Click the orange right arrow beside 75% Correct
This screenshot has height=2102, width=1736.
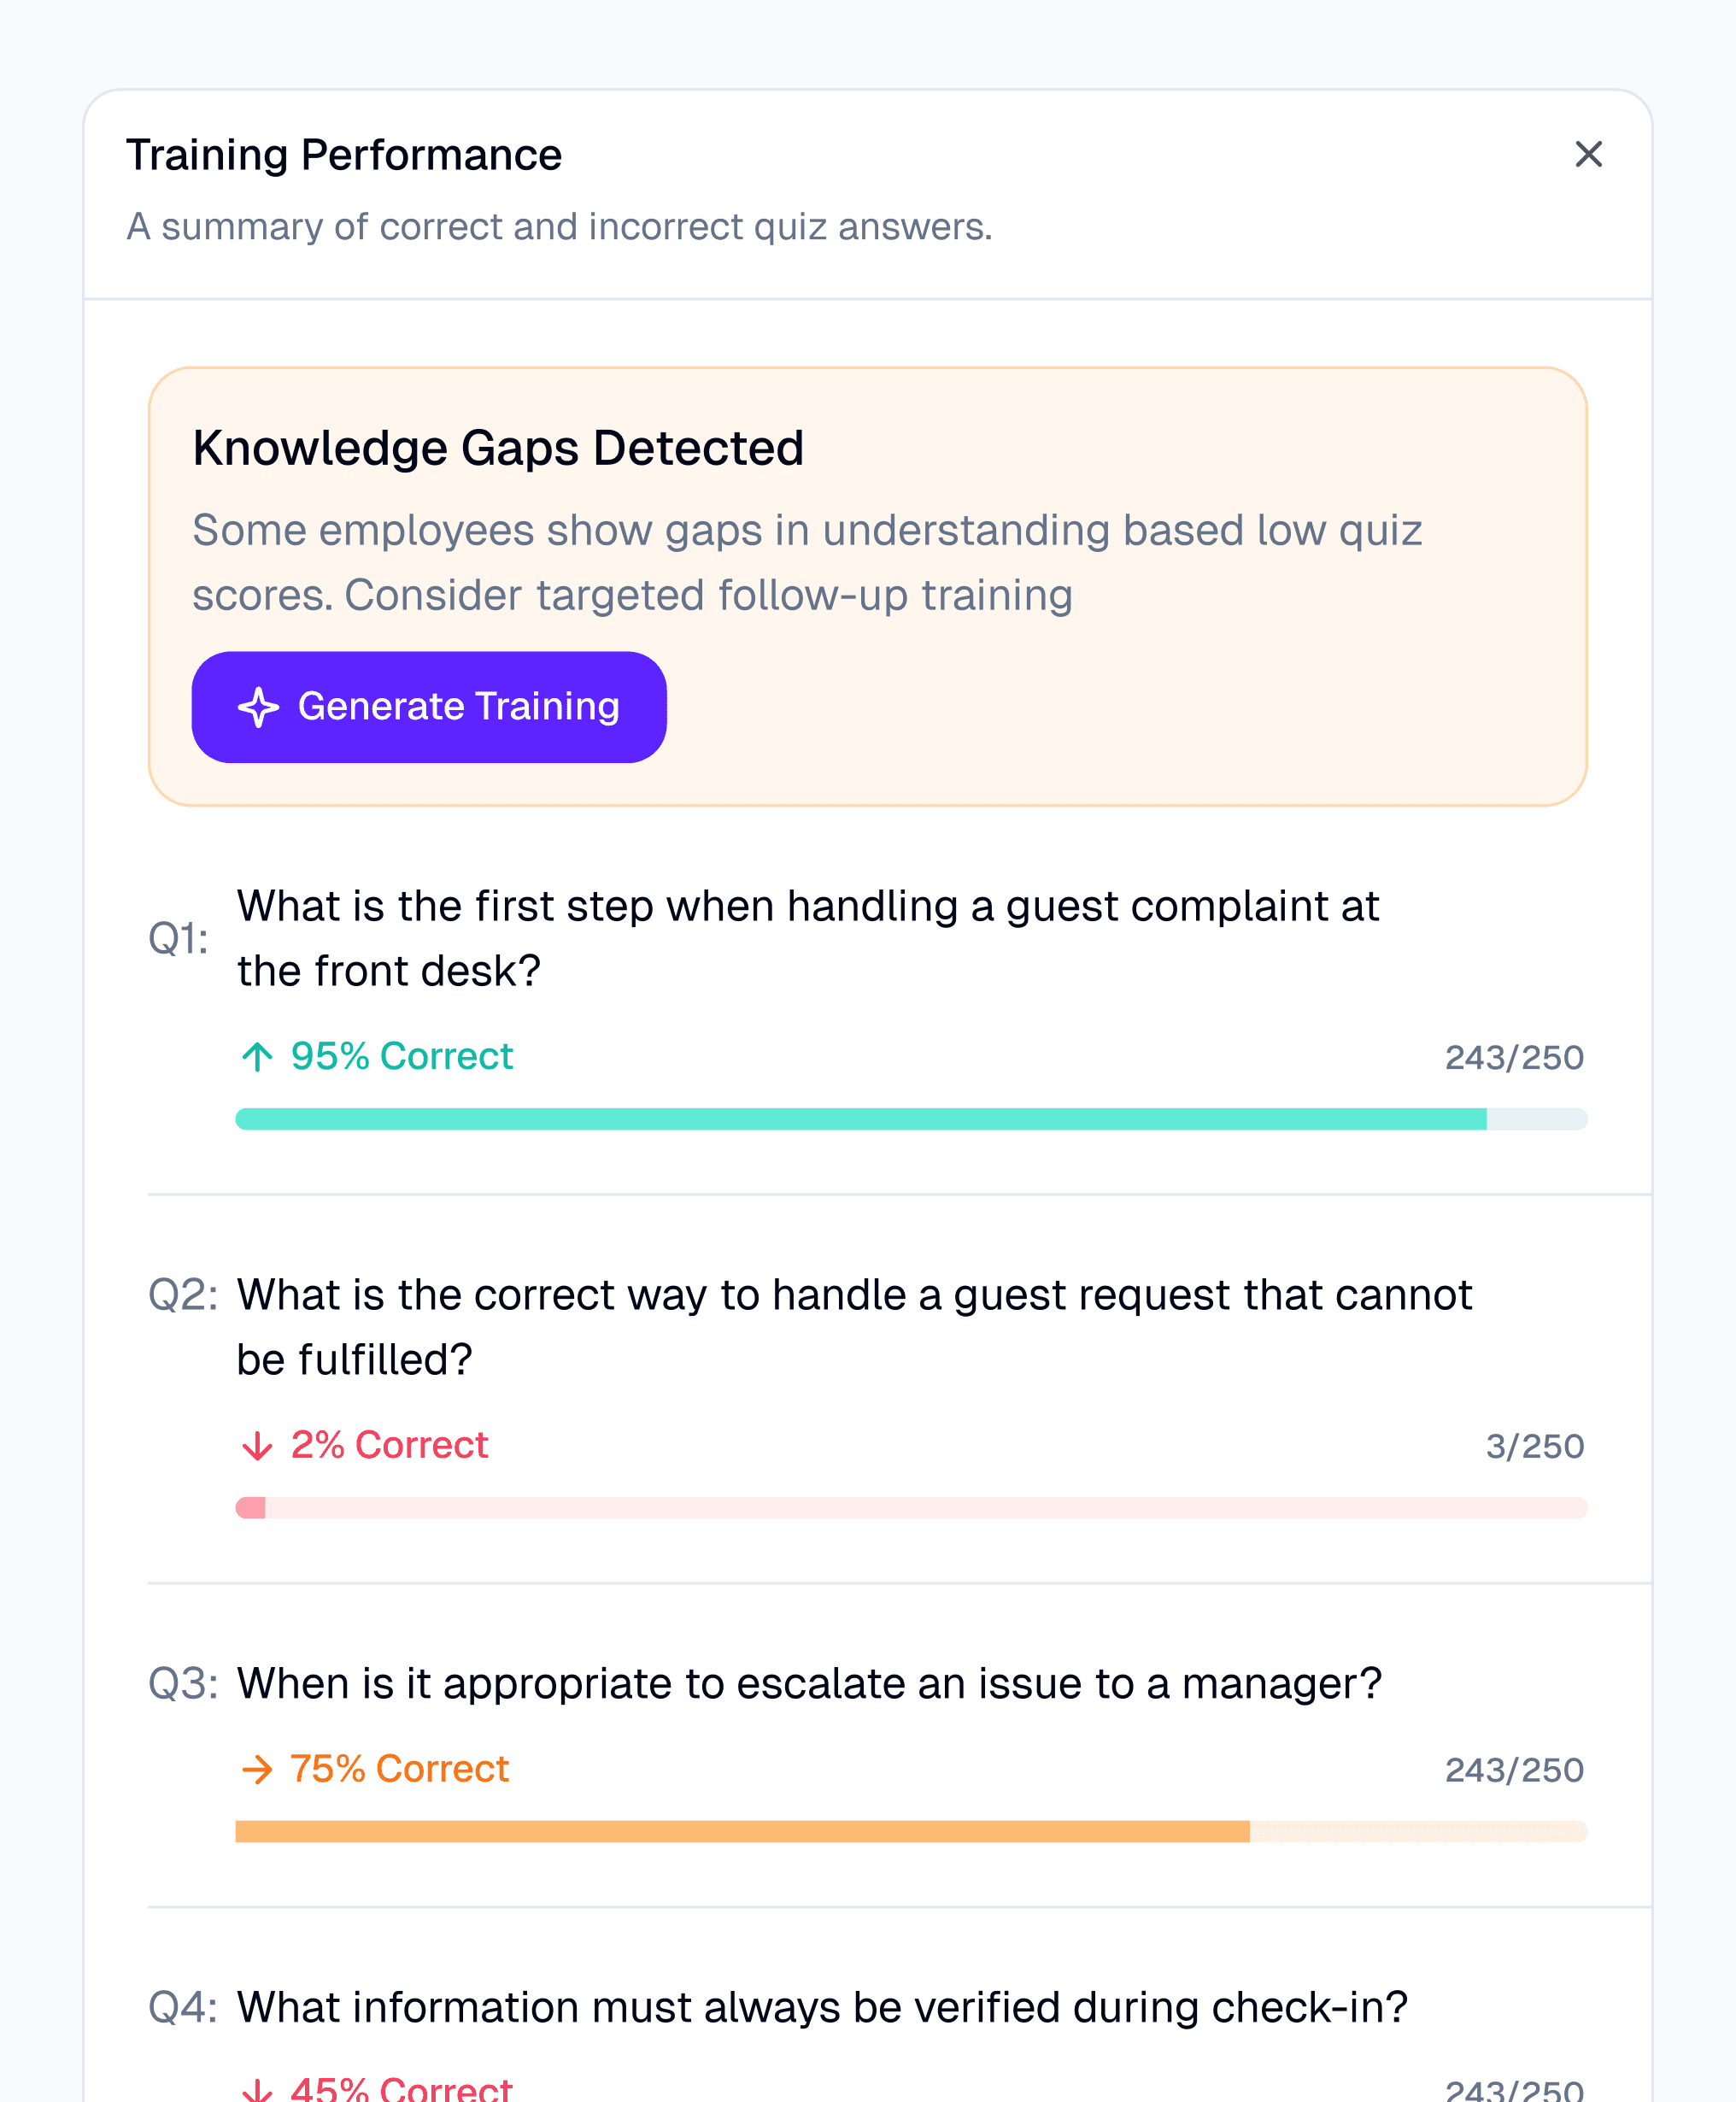click(257, 1769)
